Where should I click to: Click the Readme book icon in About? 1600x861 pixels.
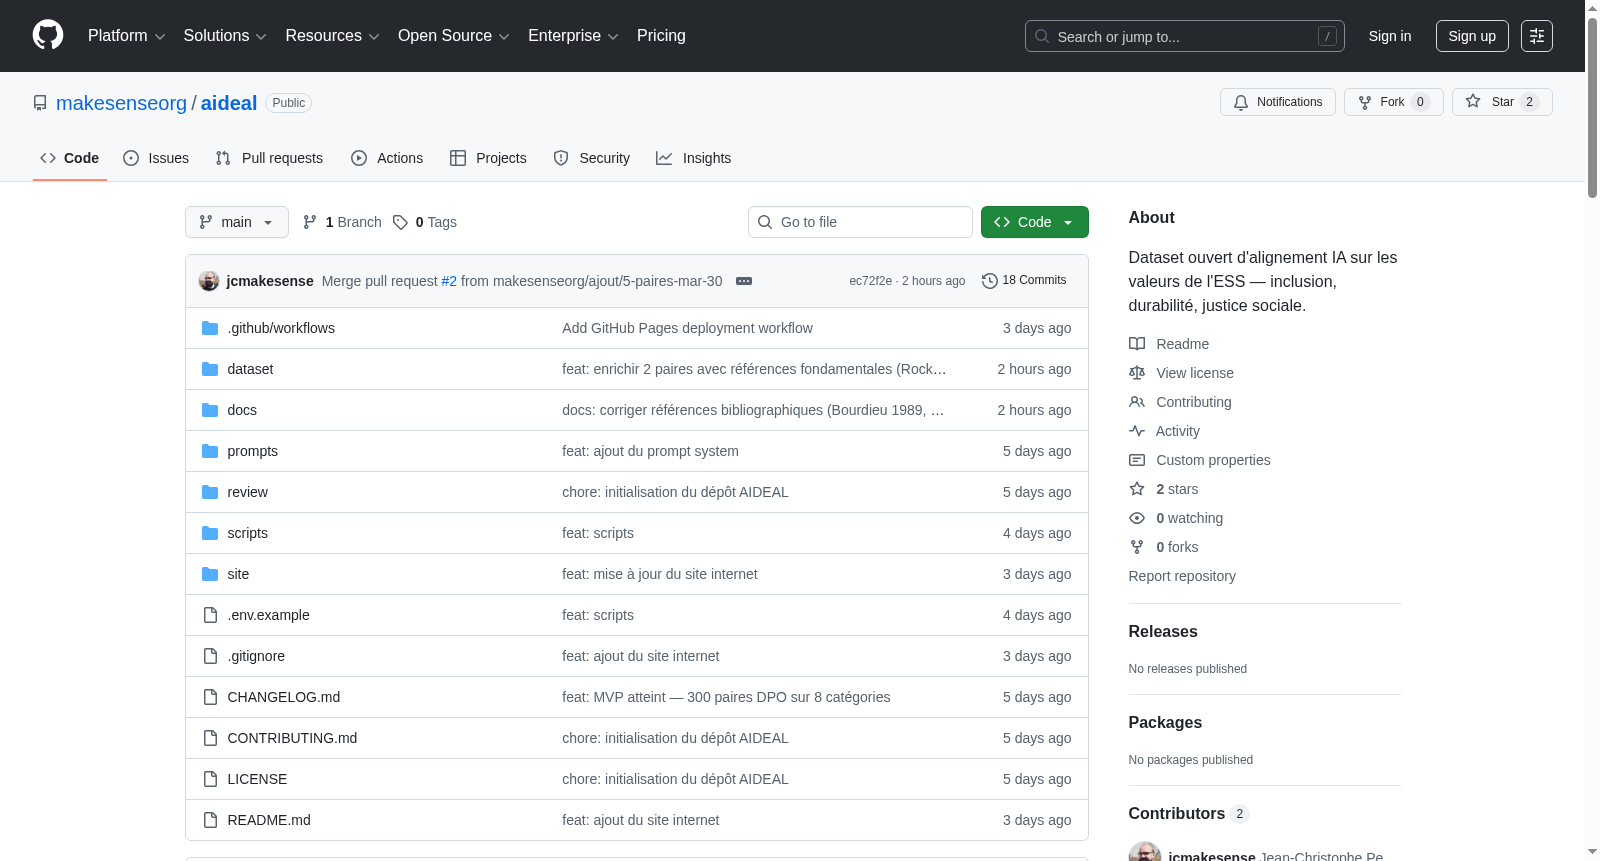pyautogui.click(x=1137, y=344)
